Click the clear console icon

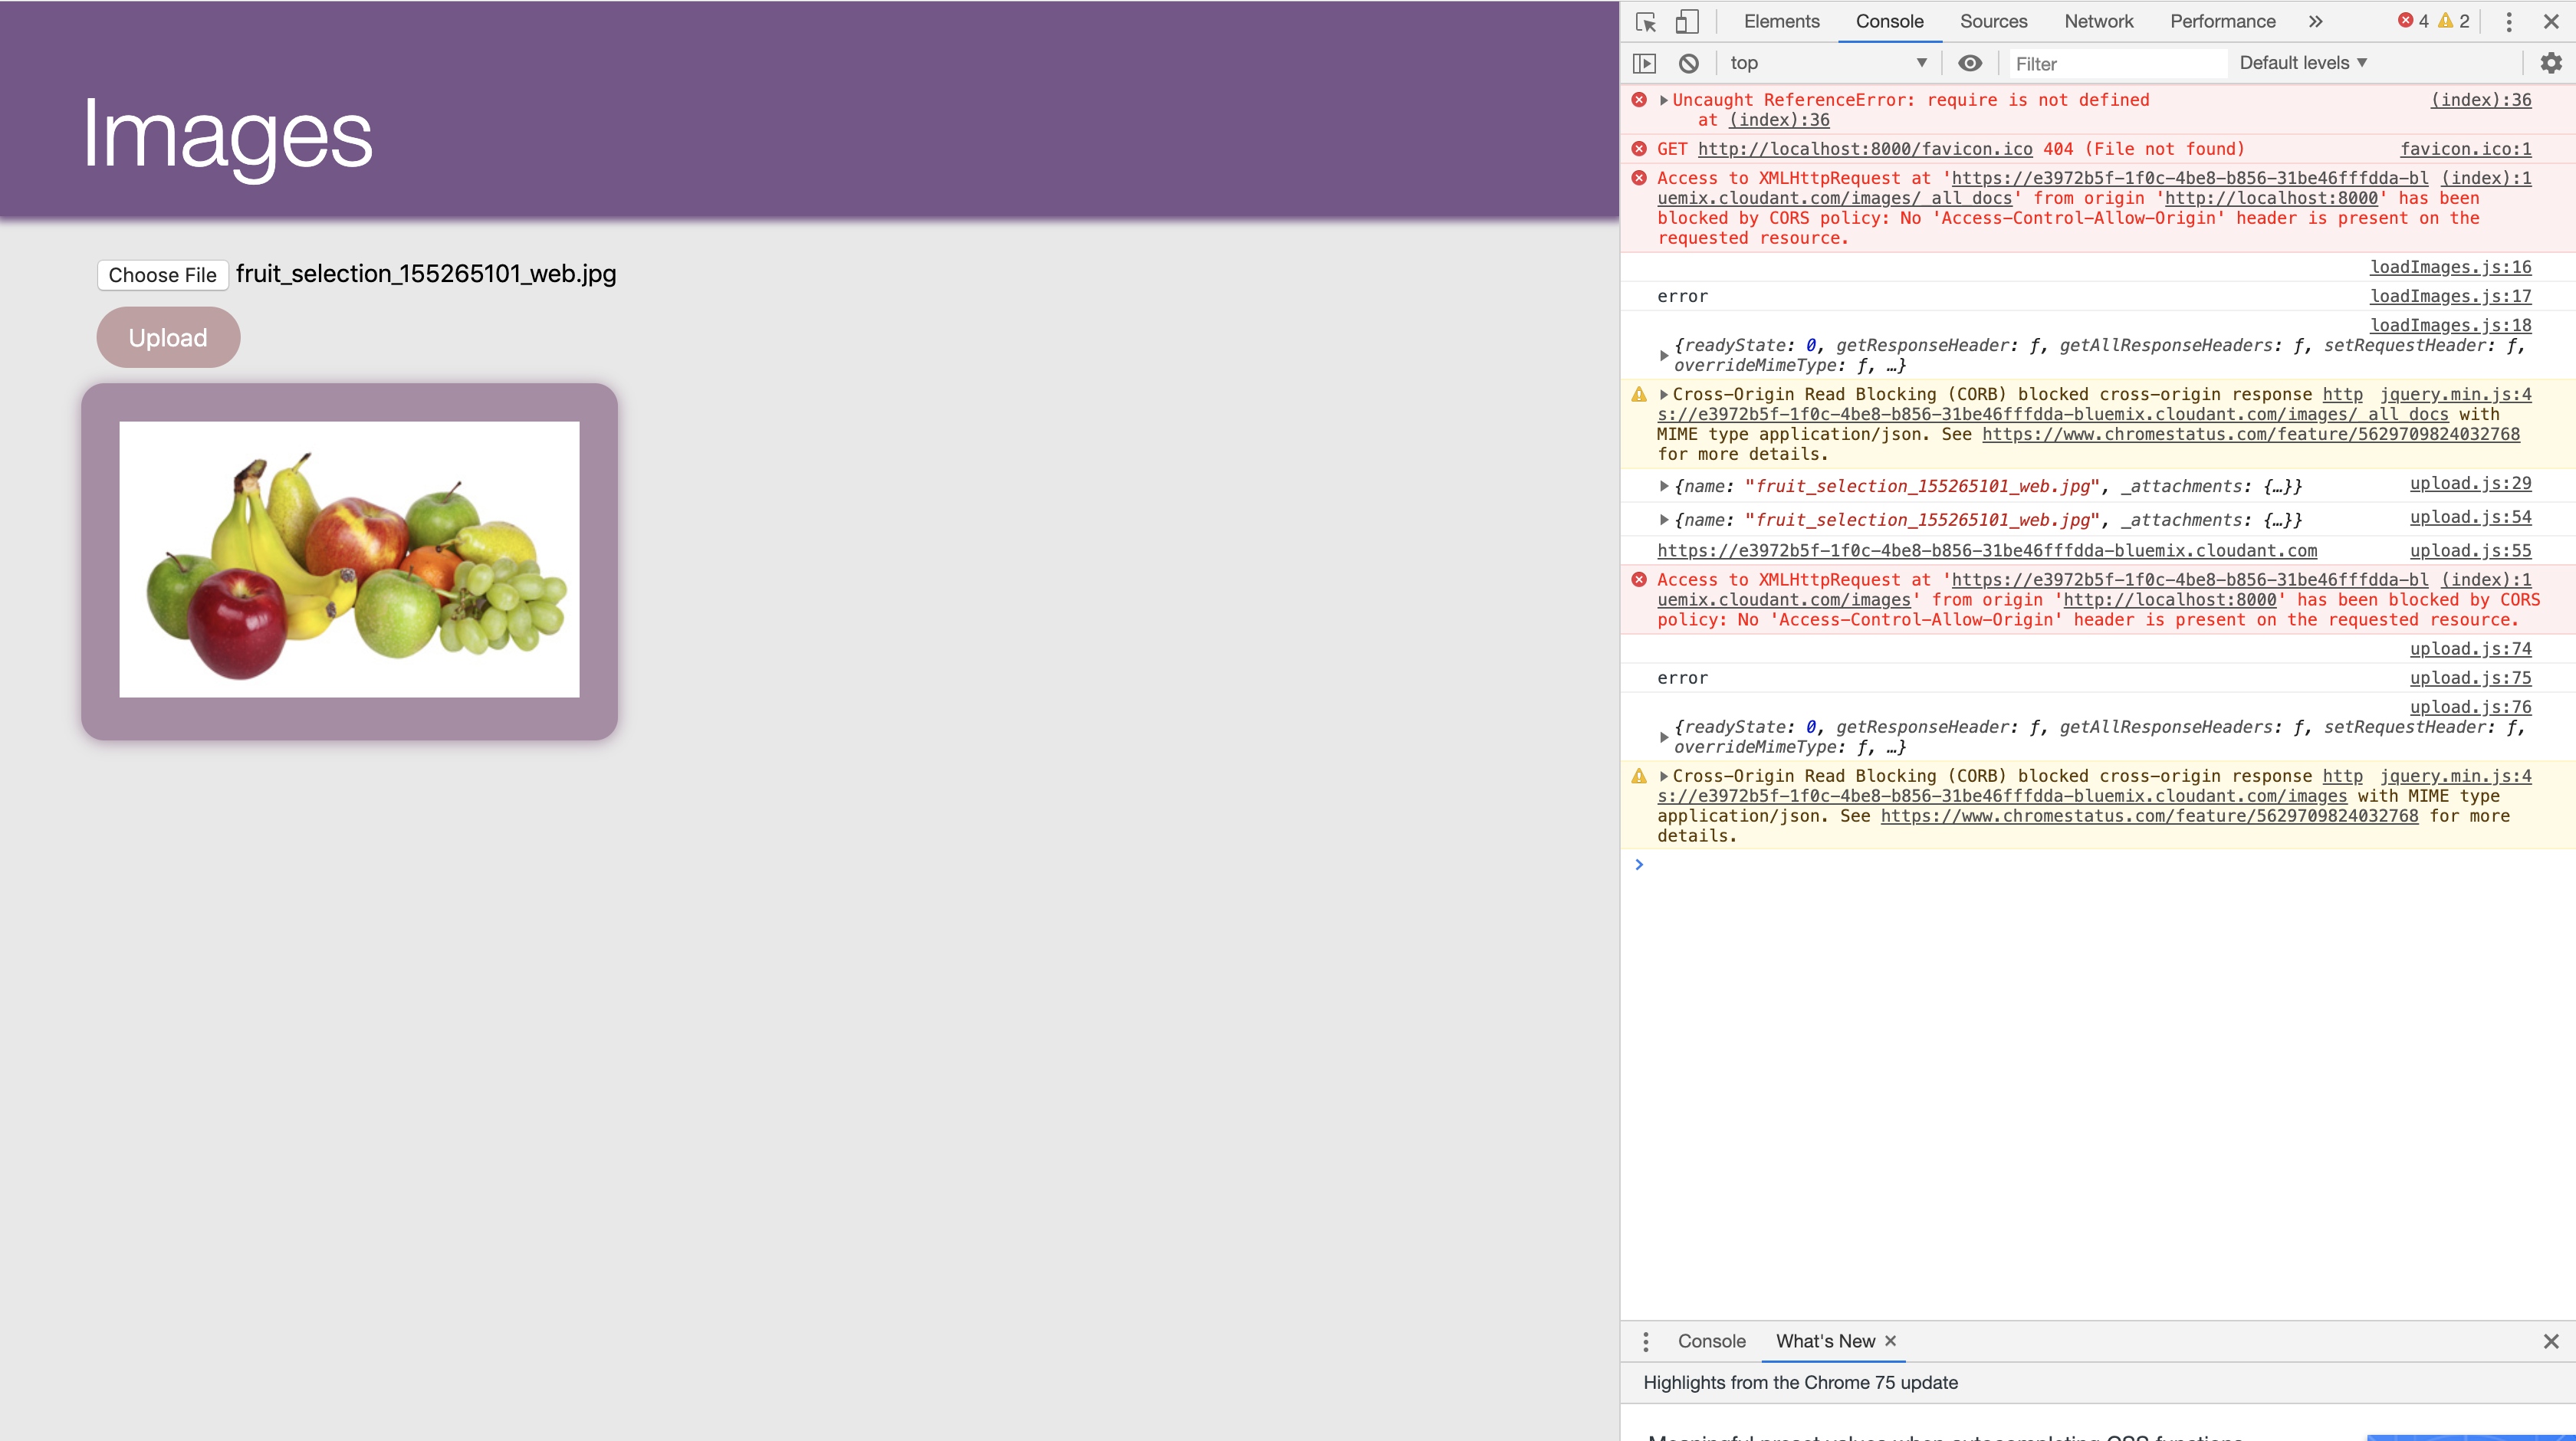coord(1689,63)
